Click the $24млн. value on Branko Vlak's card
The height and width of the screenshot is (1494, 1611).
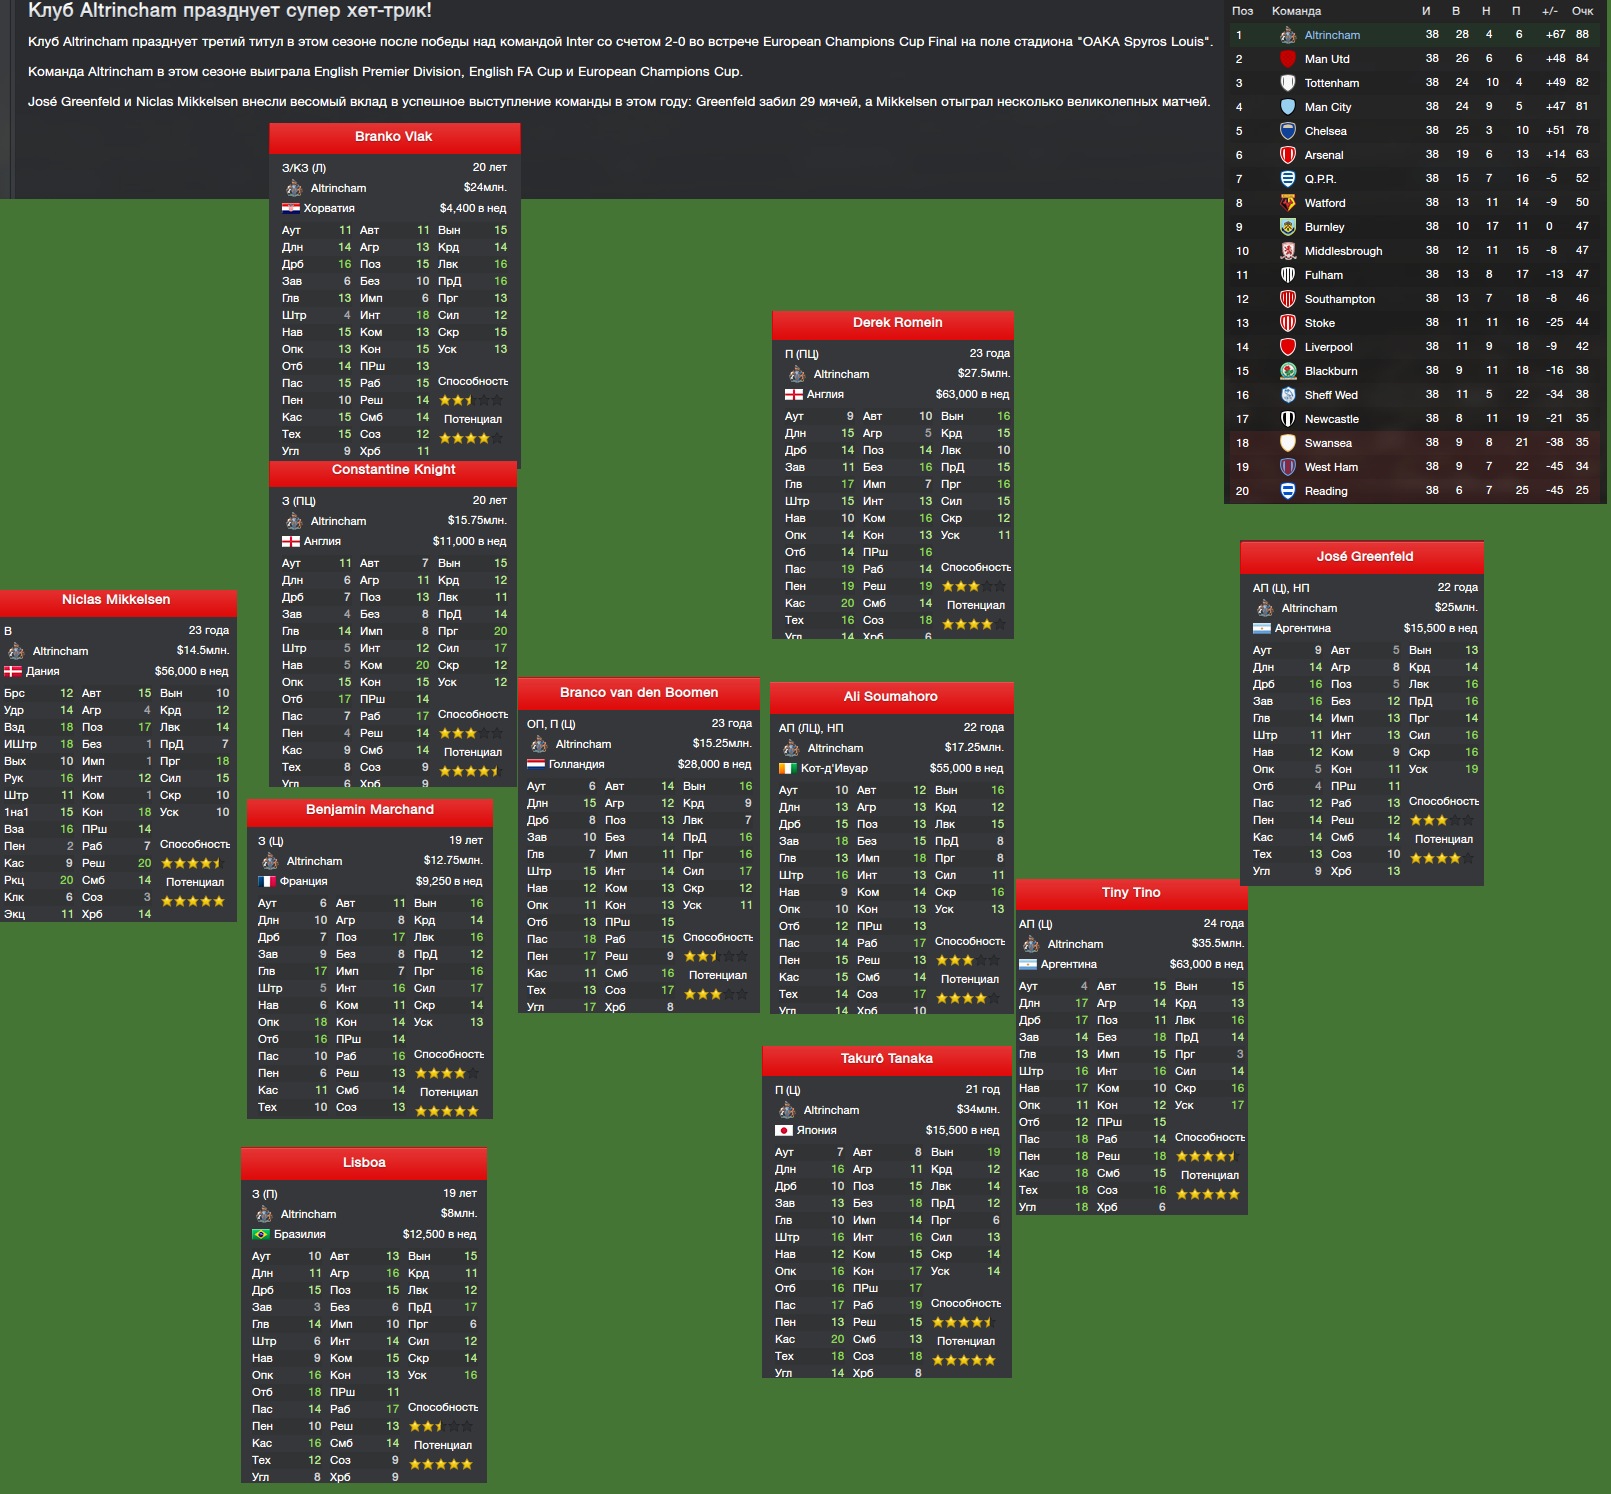[485, 188]
